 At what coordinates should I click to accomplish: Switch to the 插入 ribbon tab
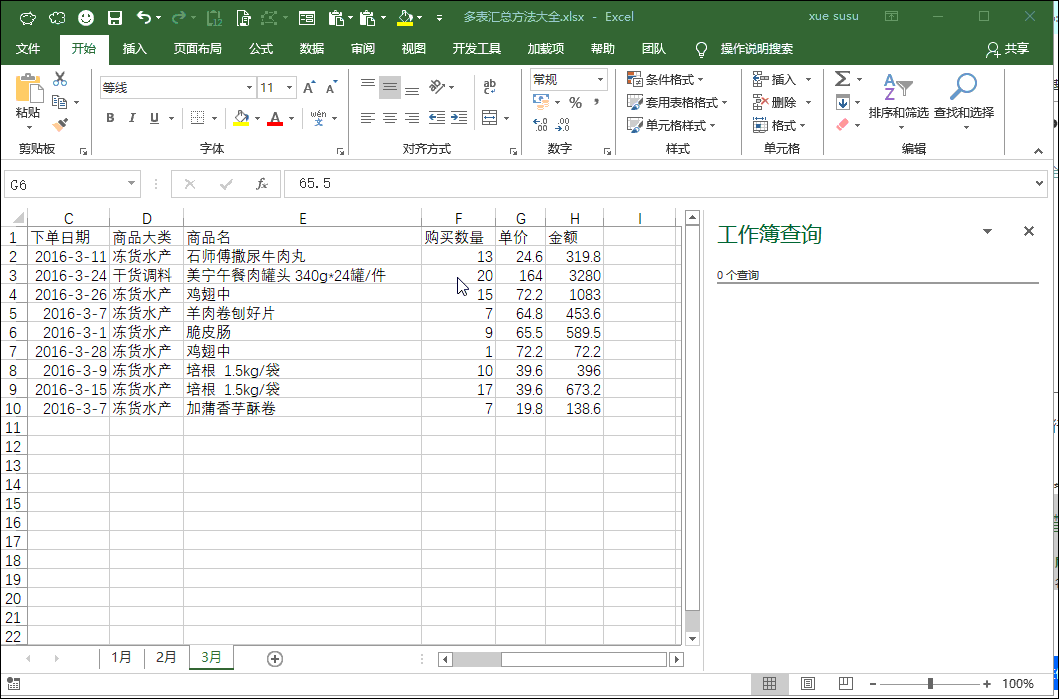coord(134,49)
